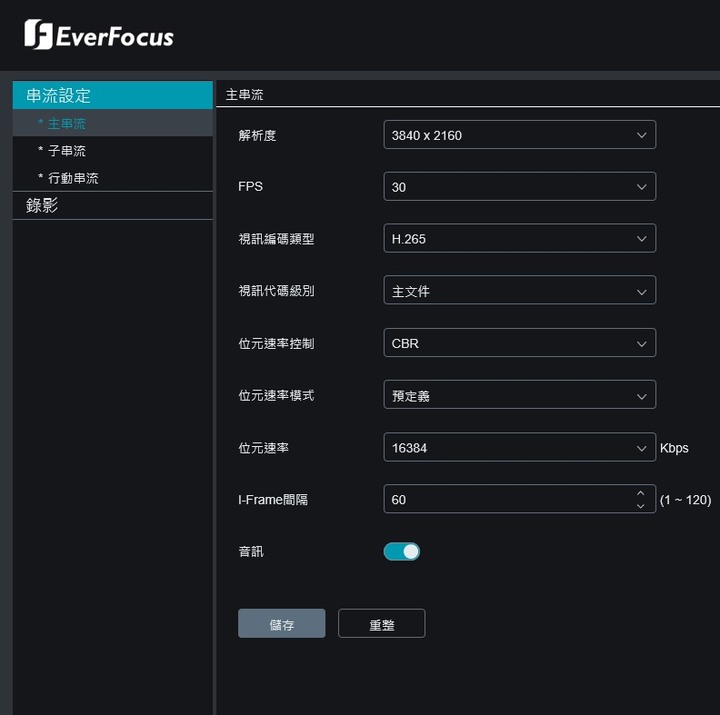Click the 重整 refresh button
This screenshot has width=720, height=715.
tap(382, 624)
